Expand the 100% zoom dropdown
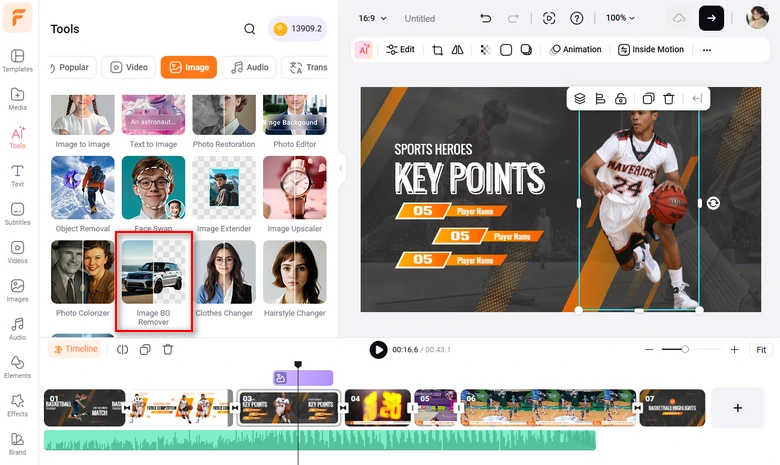 click(x=621, y=18)
